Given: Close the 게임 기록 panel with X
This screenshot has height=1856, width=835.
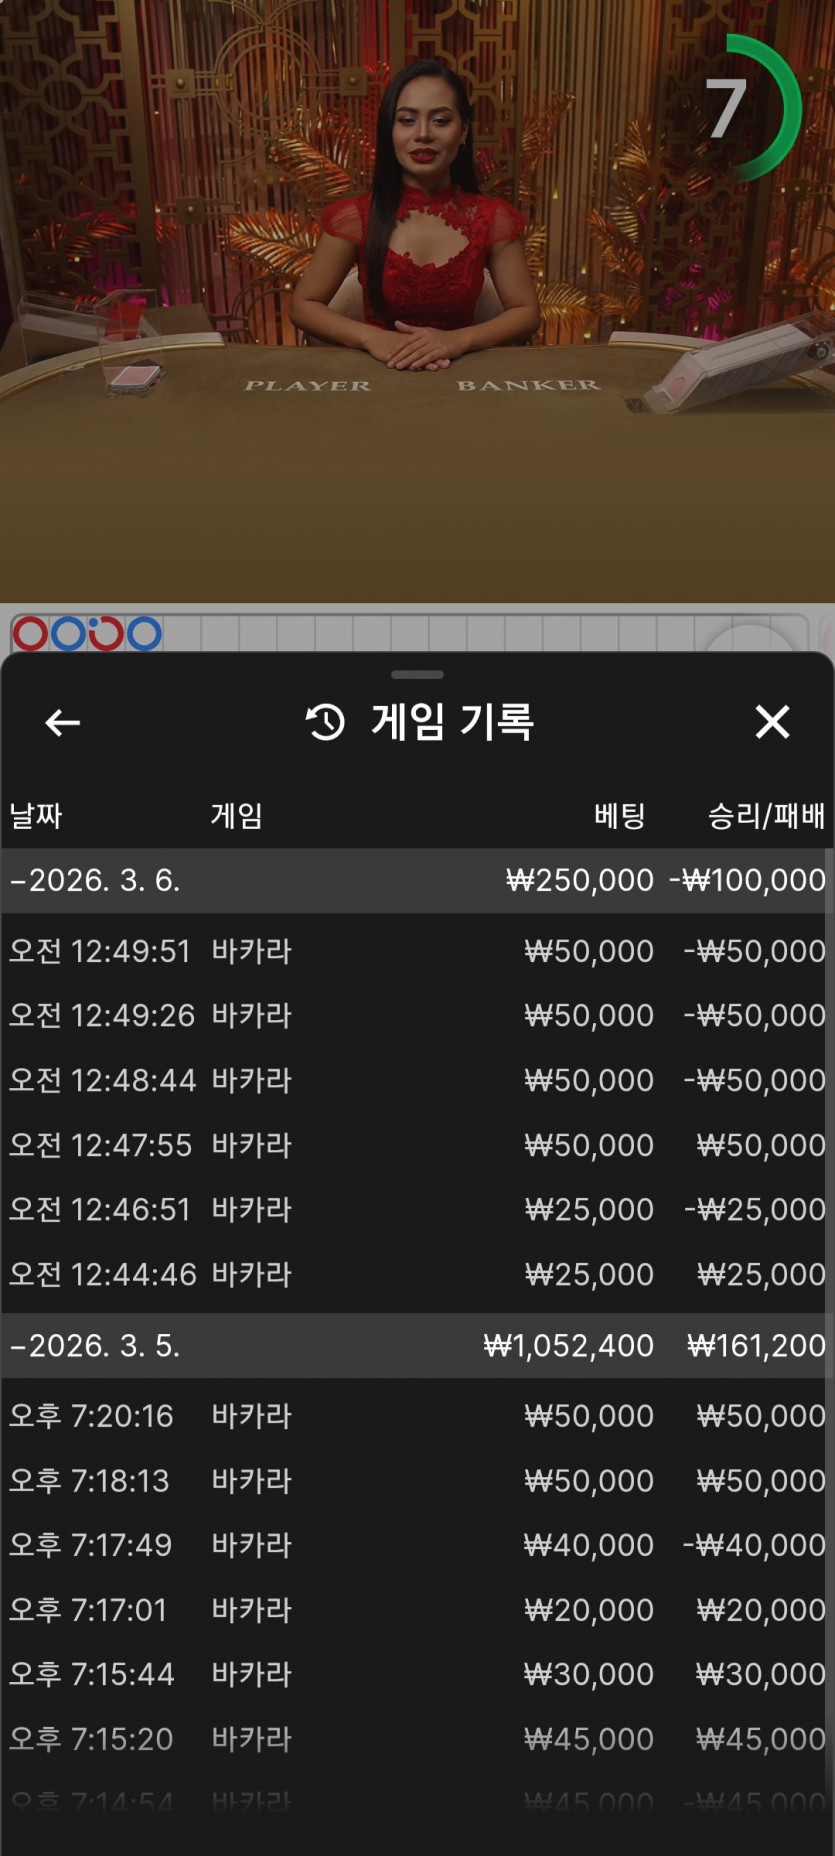Looking at the screenshot, I should coord(772,721).
